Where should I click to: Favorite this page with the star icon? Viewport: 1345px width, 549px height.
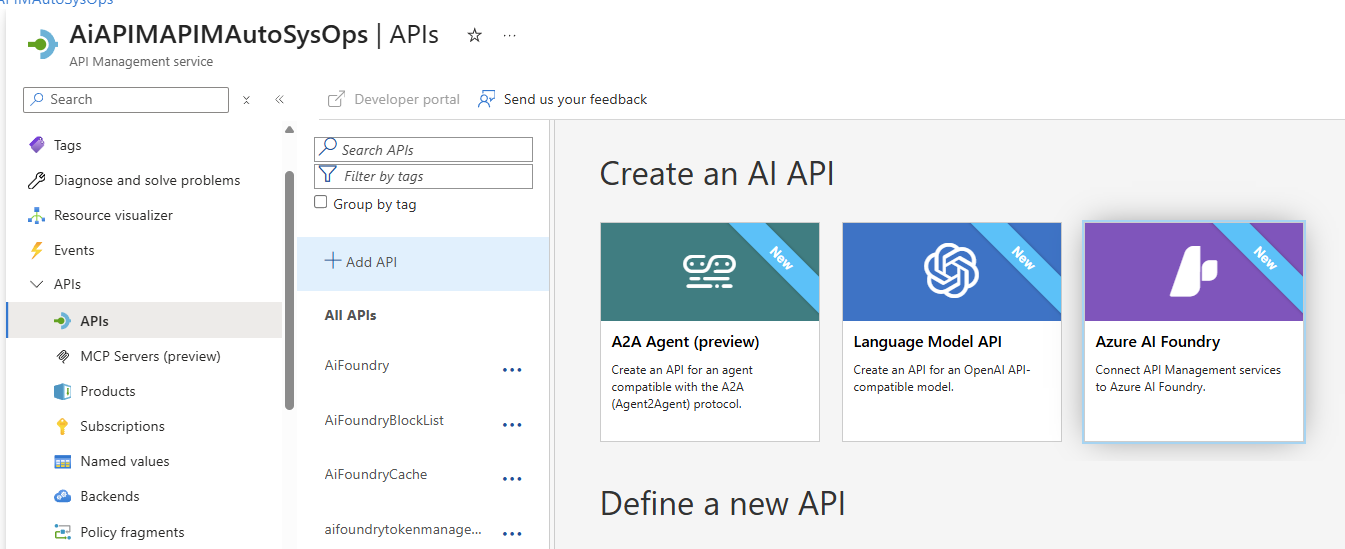pyautogui.click(x=475, y=36)
